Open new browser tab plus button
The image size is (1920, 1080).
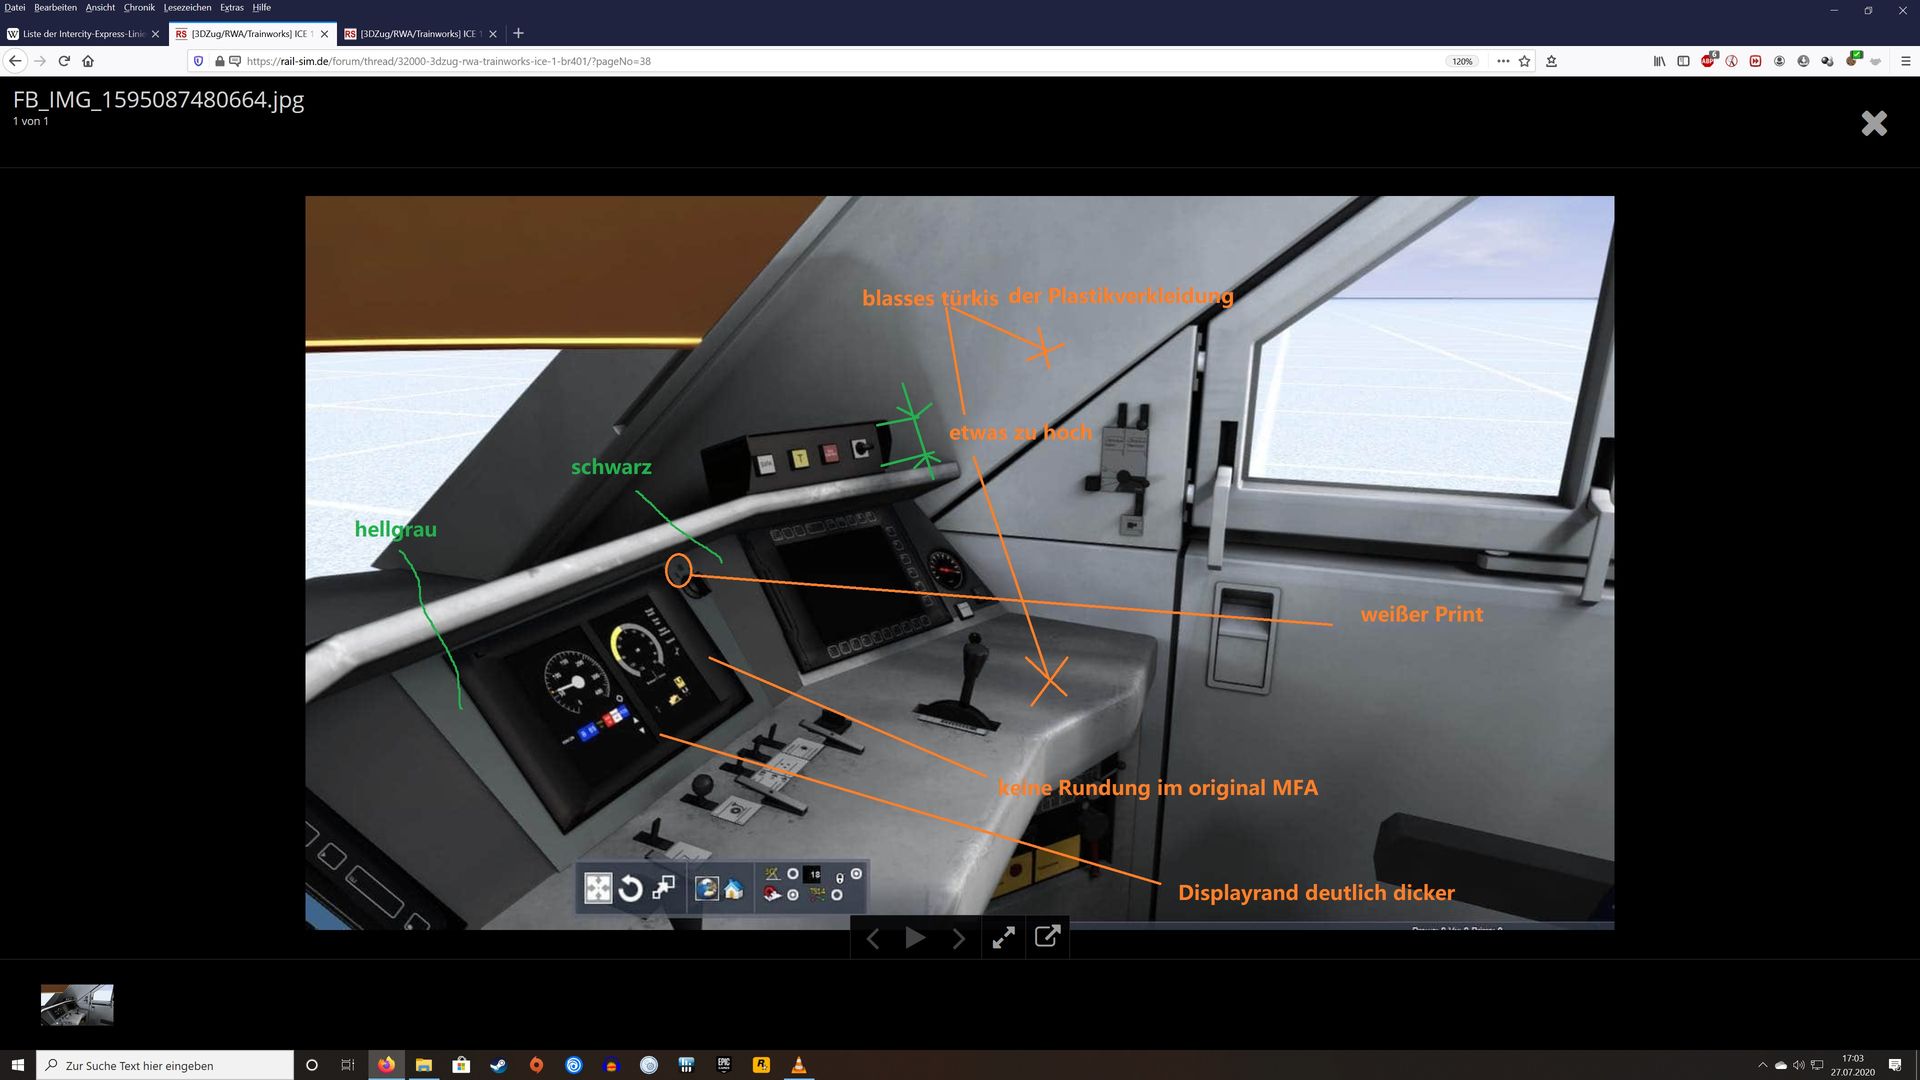pos(518,33)
